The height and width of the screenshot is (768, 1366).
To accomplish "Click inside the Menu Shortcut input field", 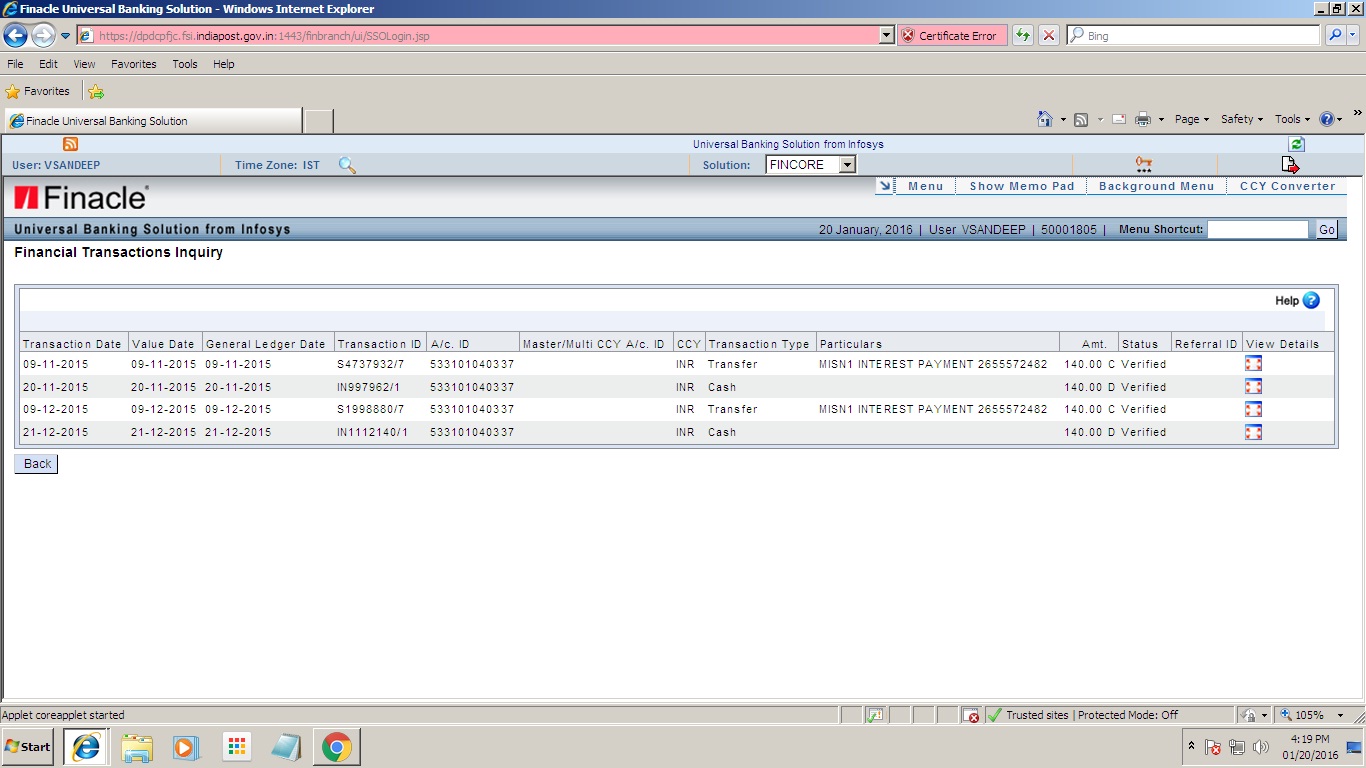I will coord(1258,229).
